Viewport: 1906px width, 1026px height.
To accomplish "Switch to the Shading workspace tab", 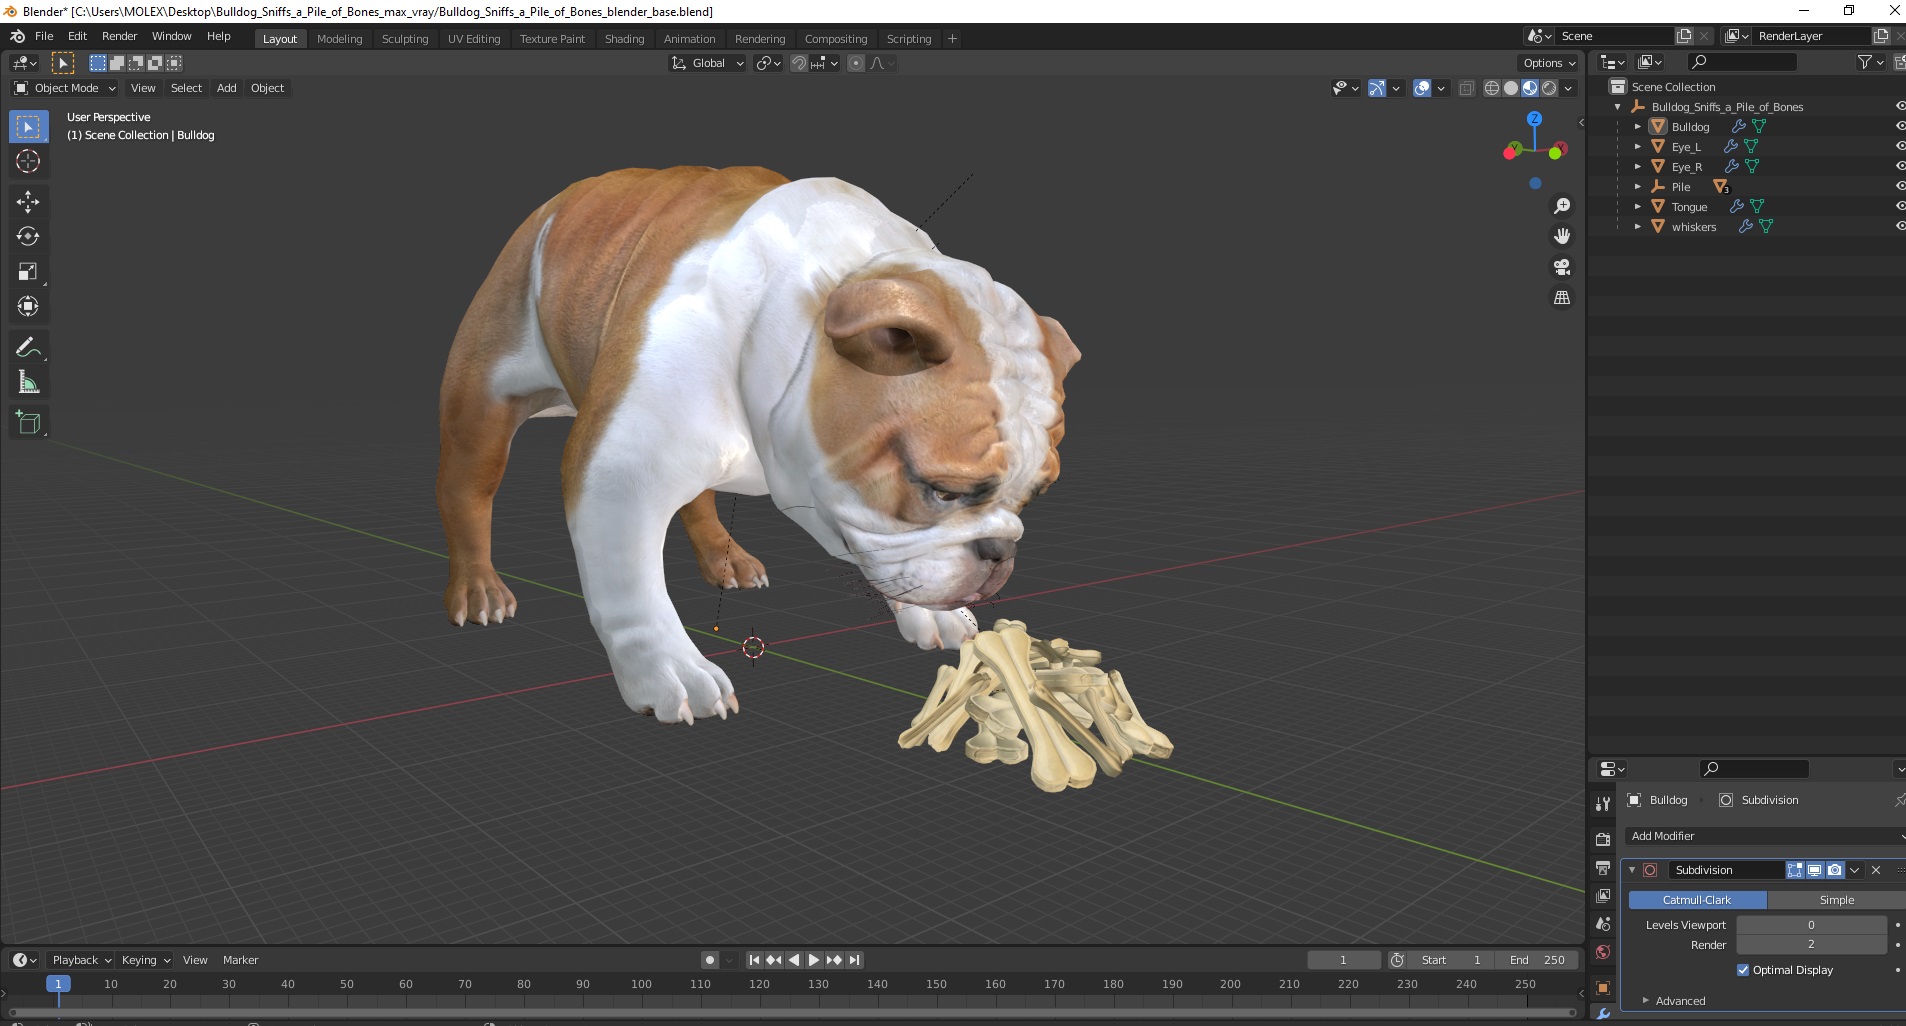I will [x=624, y=39].
